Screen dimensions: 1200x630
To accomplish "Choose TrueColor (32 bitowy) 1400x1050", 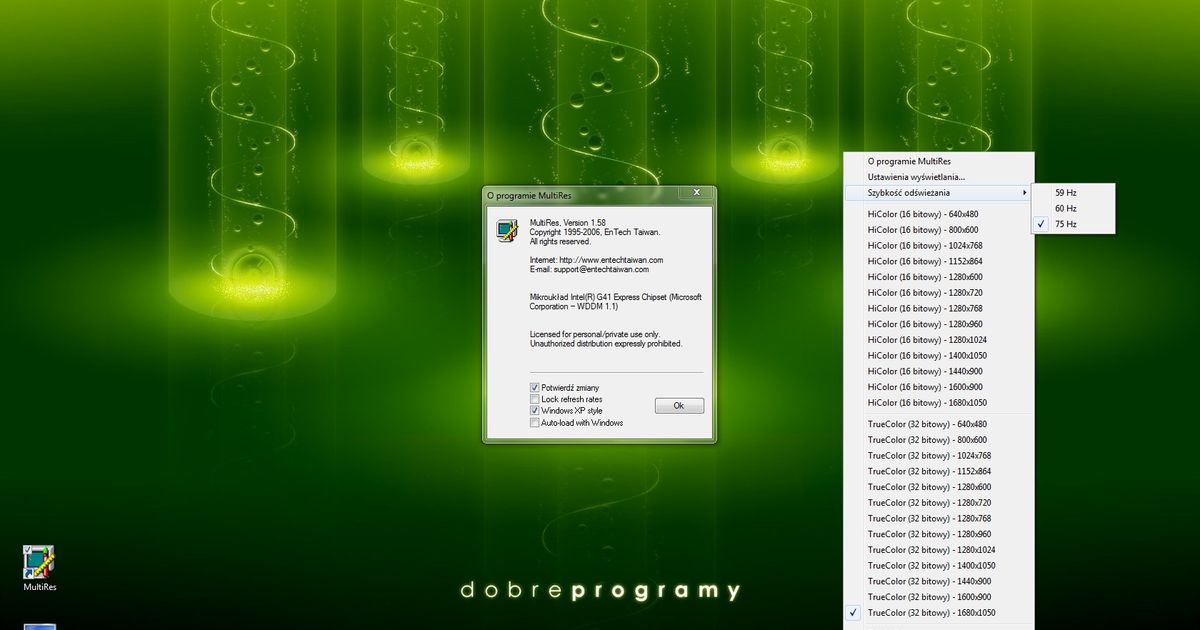I will pyautogui.click(x=939, y=566).
